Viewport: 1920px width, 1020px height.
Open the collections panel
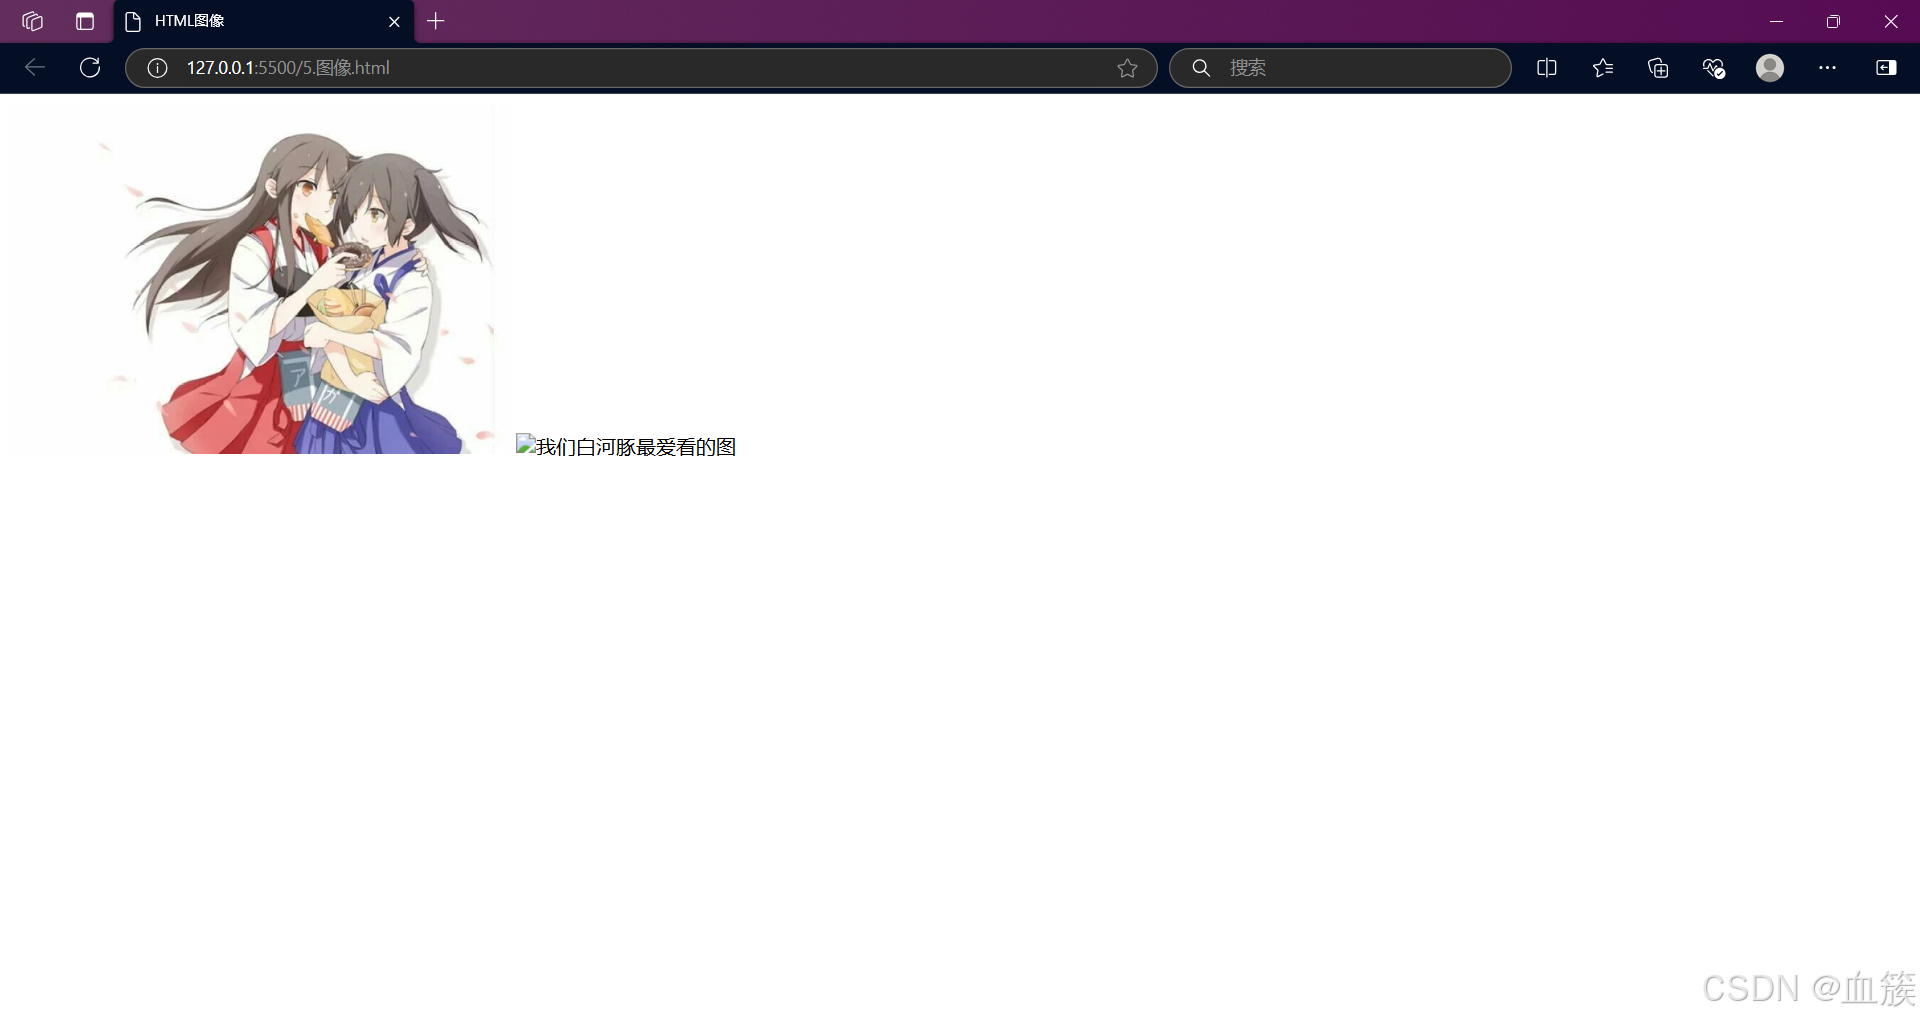tap(1658, 68)
